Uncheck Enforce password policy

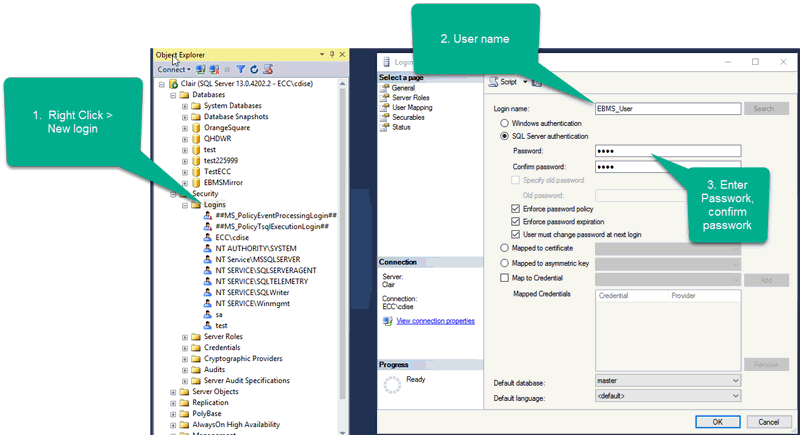[x=515, y=207]
